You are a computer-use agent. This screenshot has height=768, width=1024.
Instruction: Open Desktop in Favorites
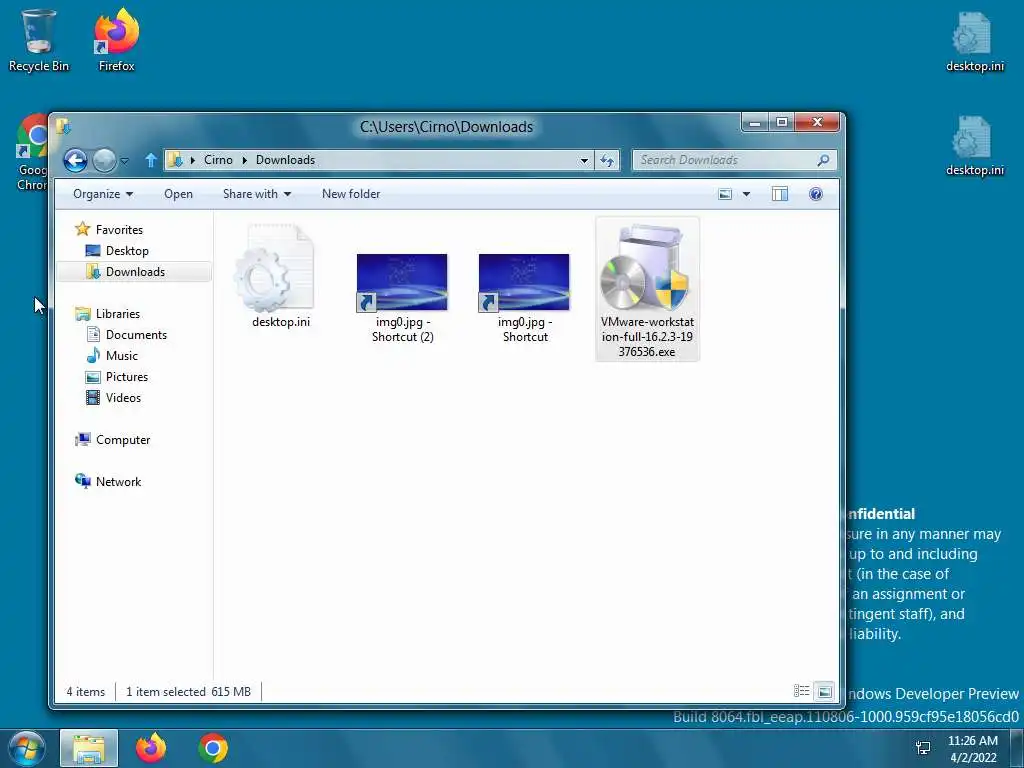pos(118,251)
